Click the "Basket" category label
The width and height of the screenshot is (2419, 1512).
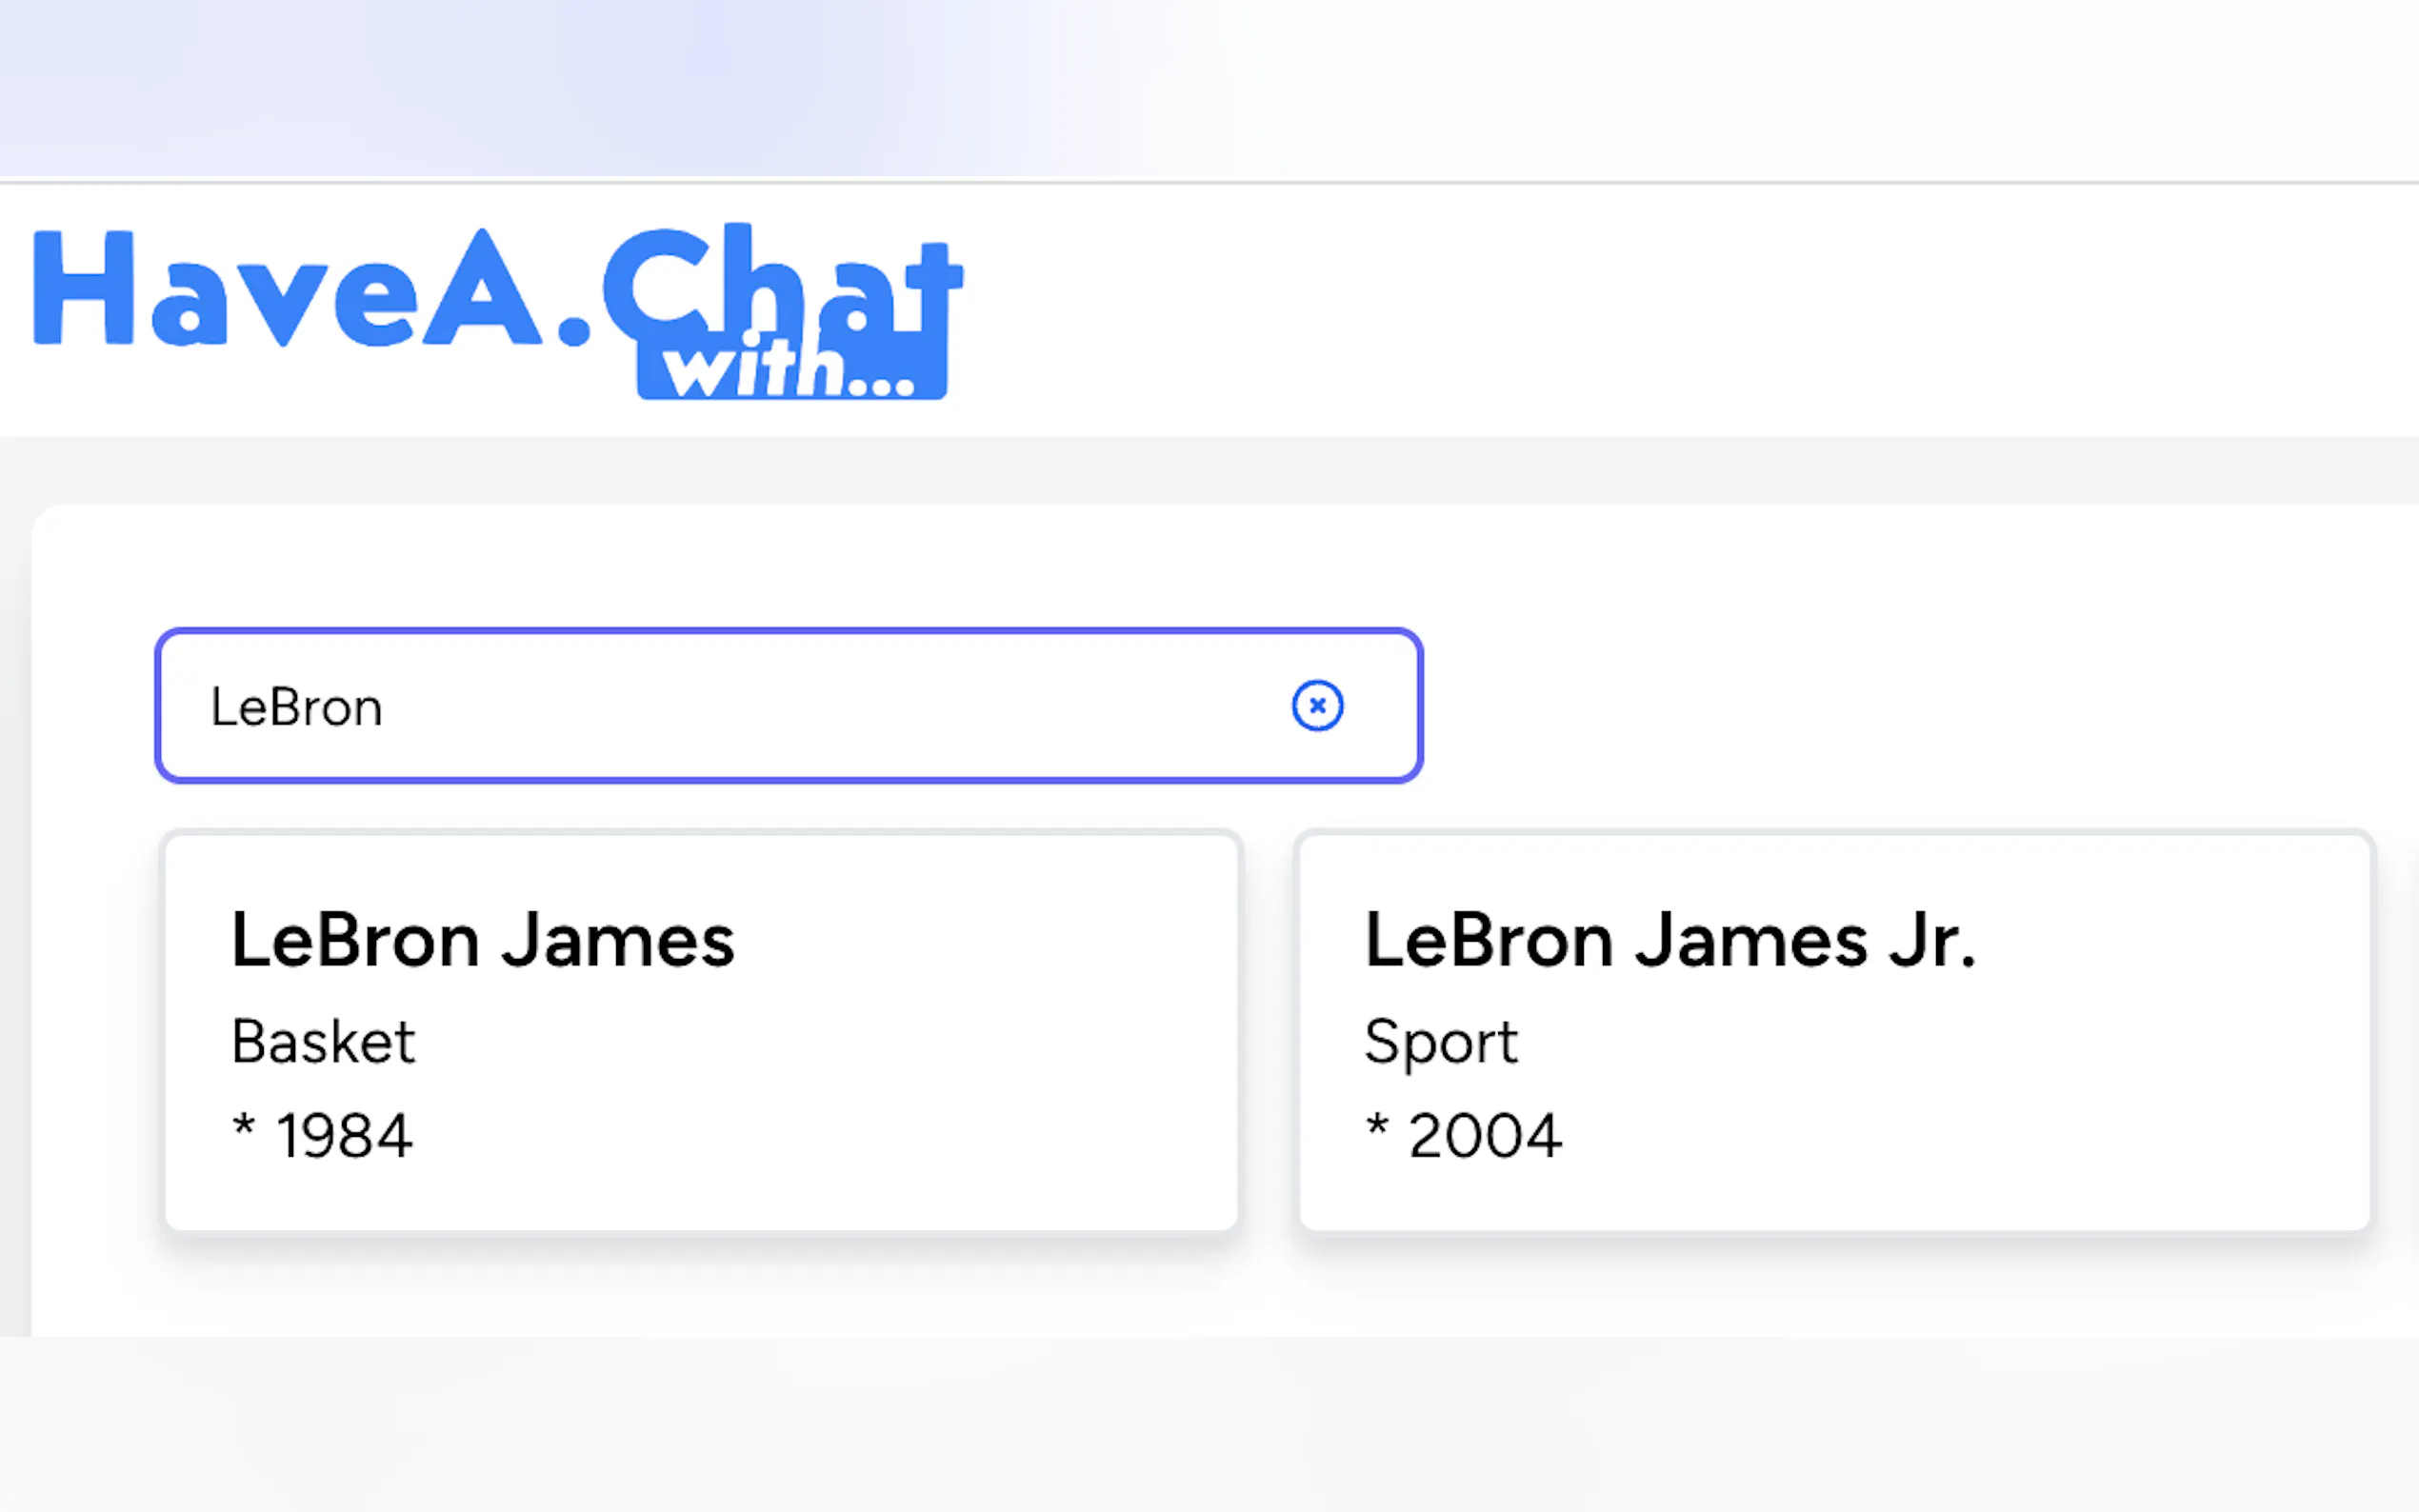tap(323, 1042)
